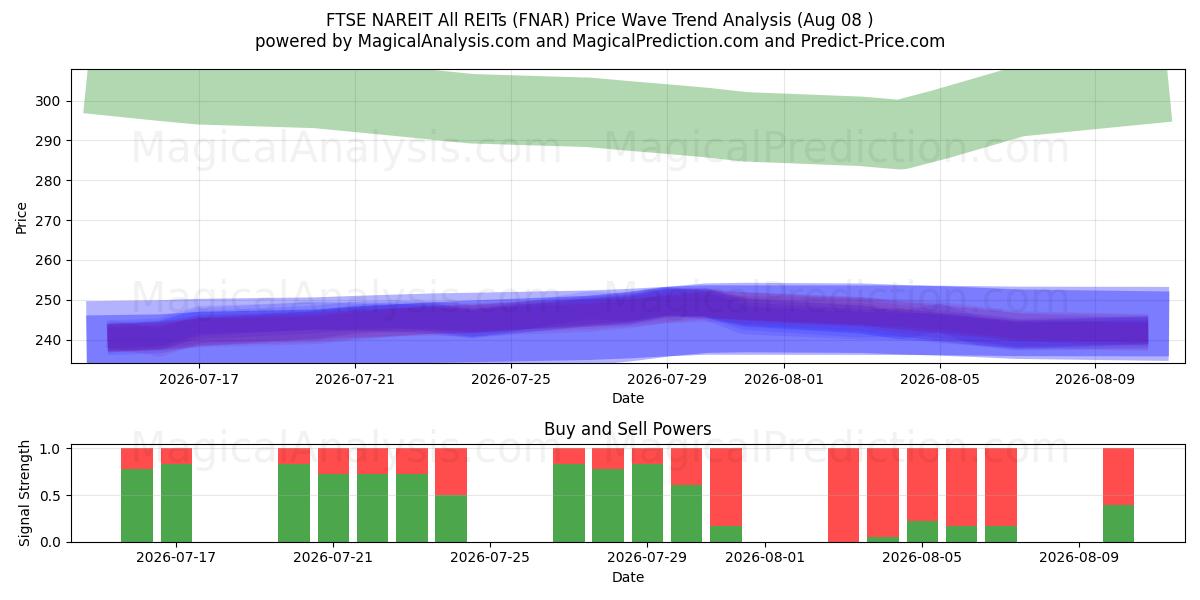
Task: Click the FTSE NAREIT All REITs chart title
Action: pos(600,20)
